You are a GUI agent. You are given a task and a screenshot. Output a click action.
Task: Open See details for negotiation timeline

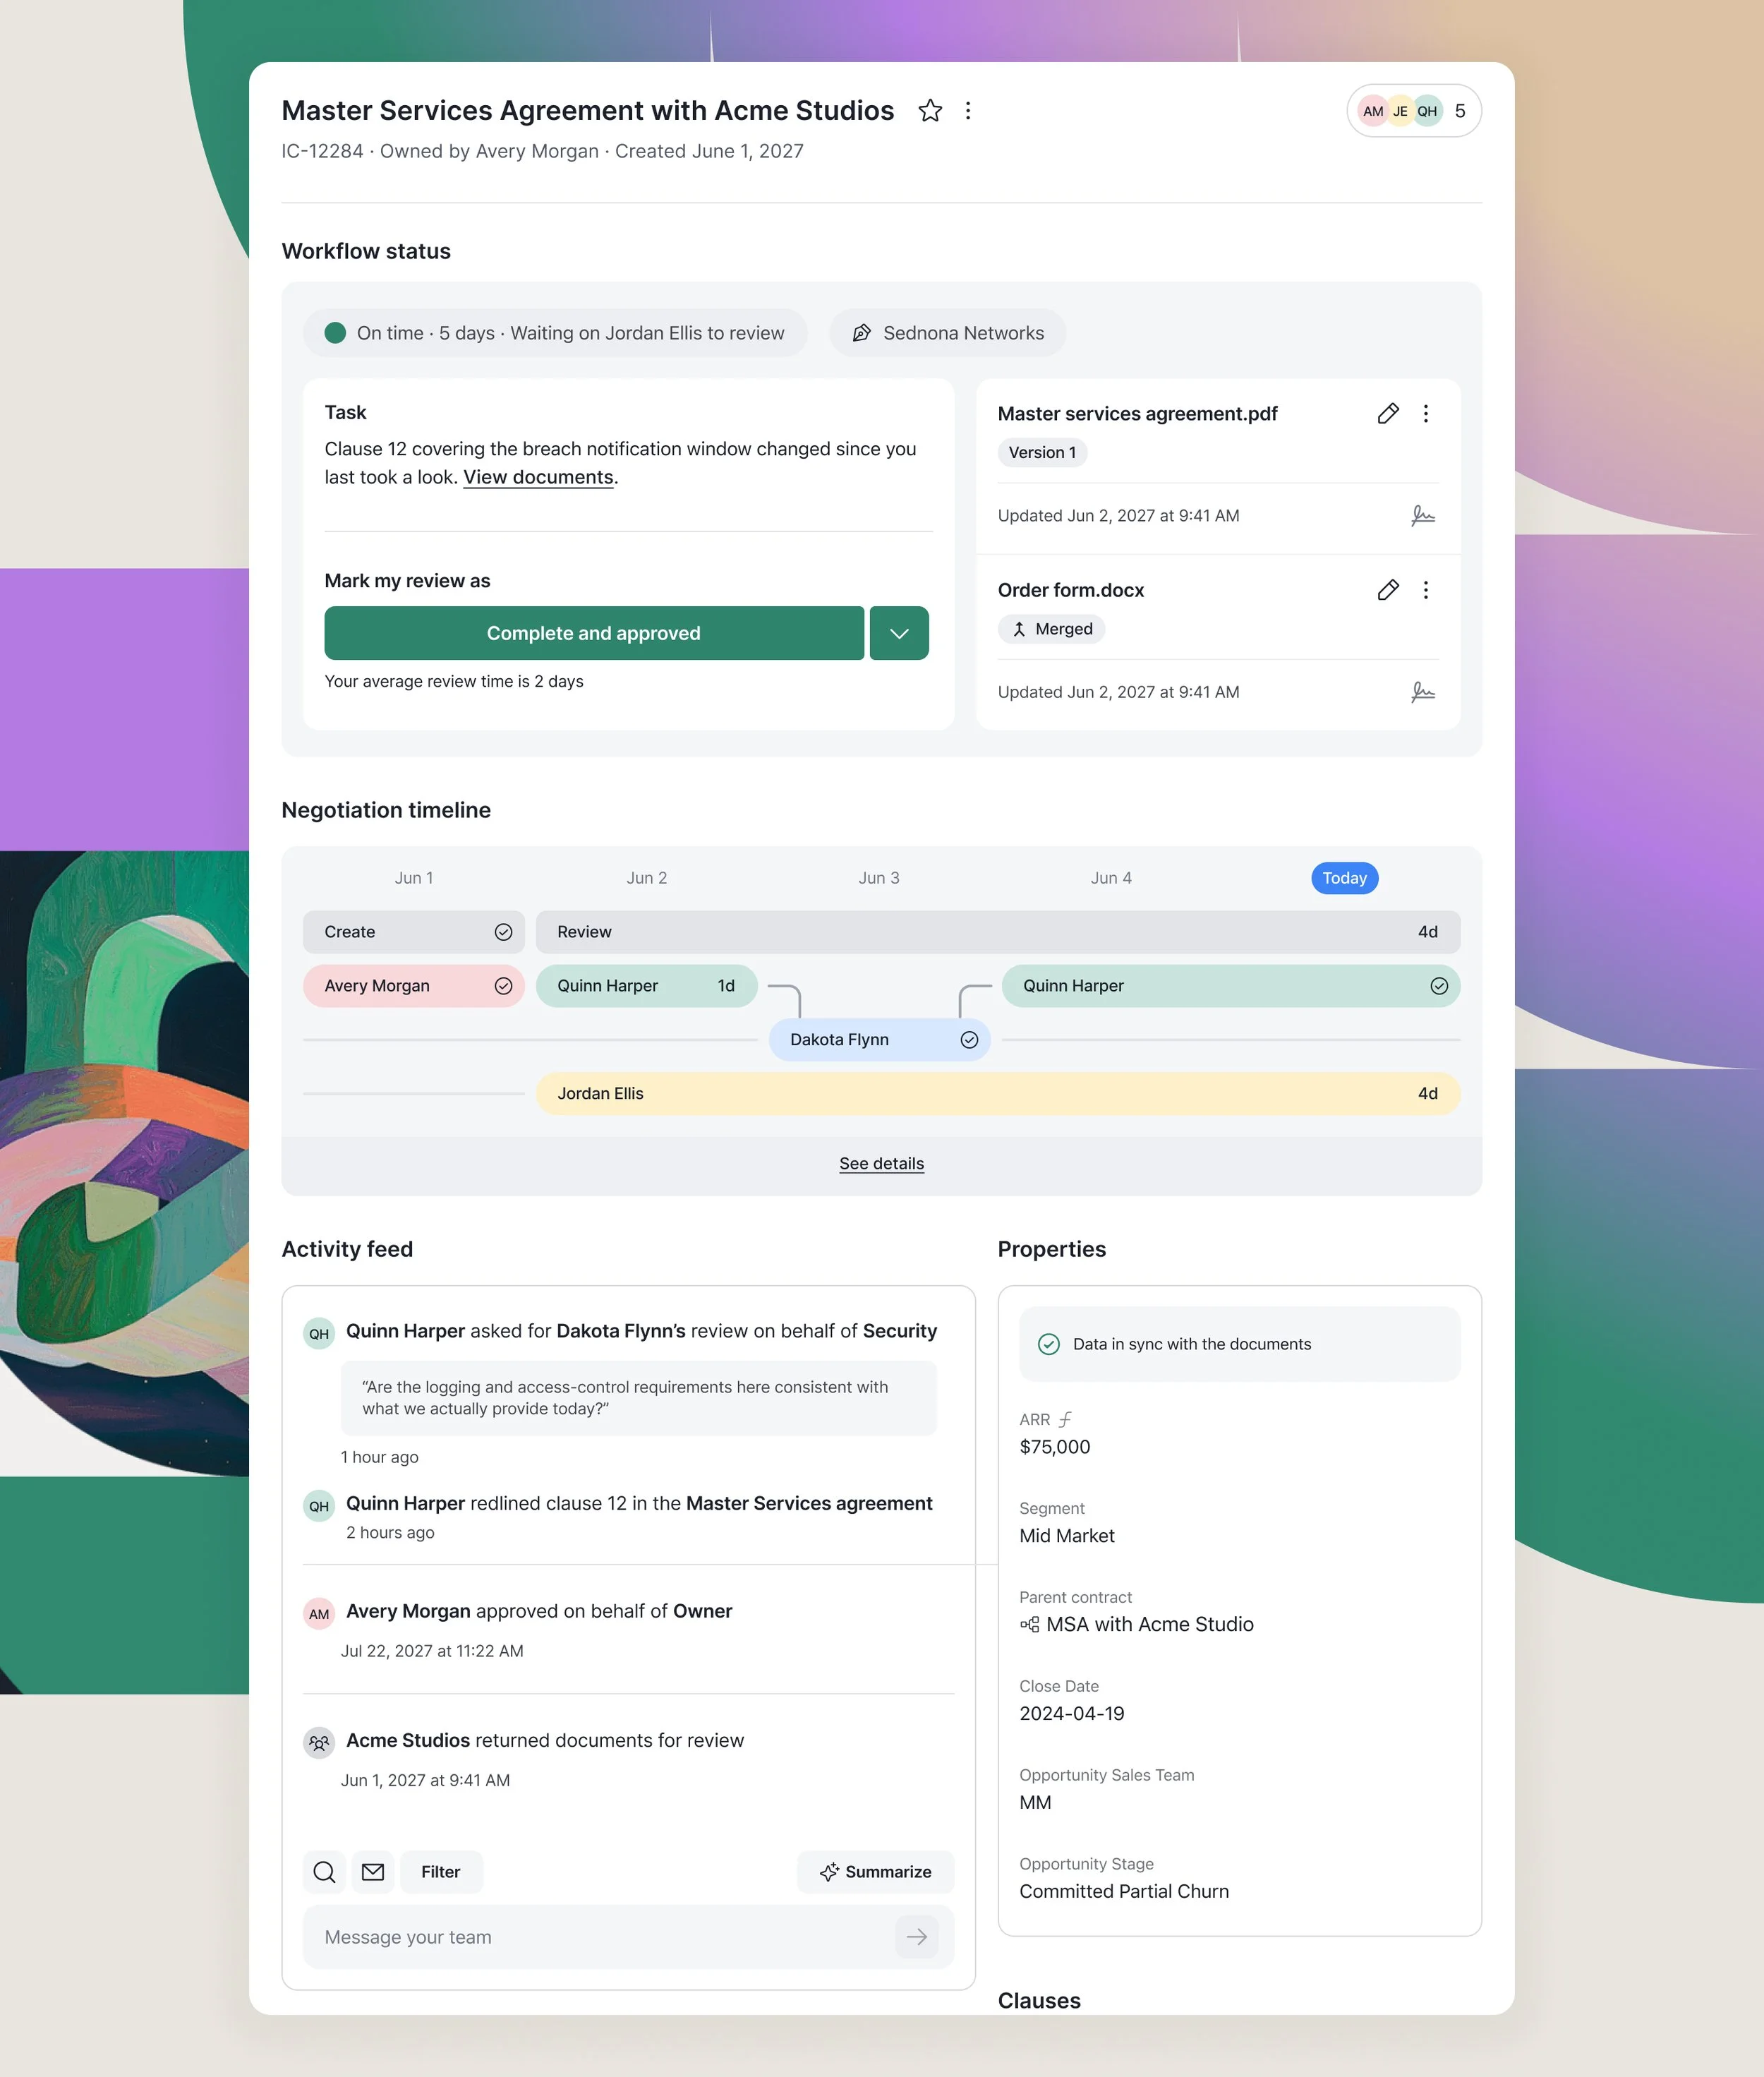point(882,1163)
